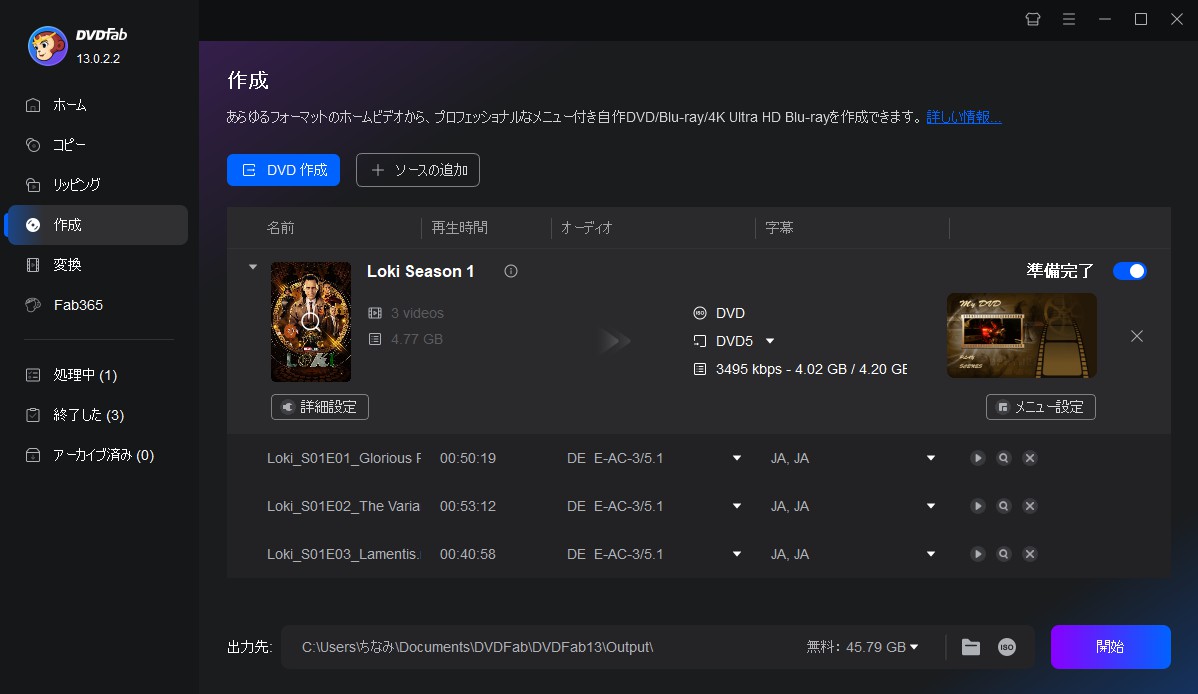Click the 3495 kbps bitrate text
Viewport: 1198px width, 694px height.
click(x=811, y=369)
